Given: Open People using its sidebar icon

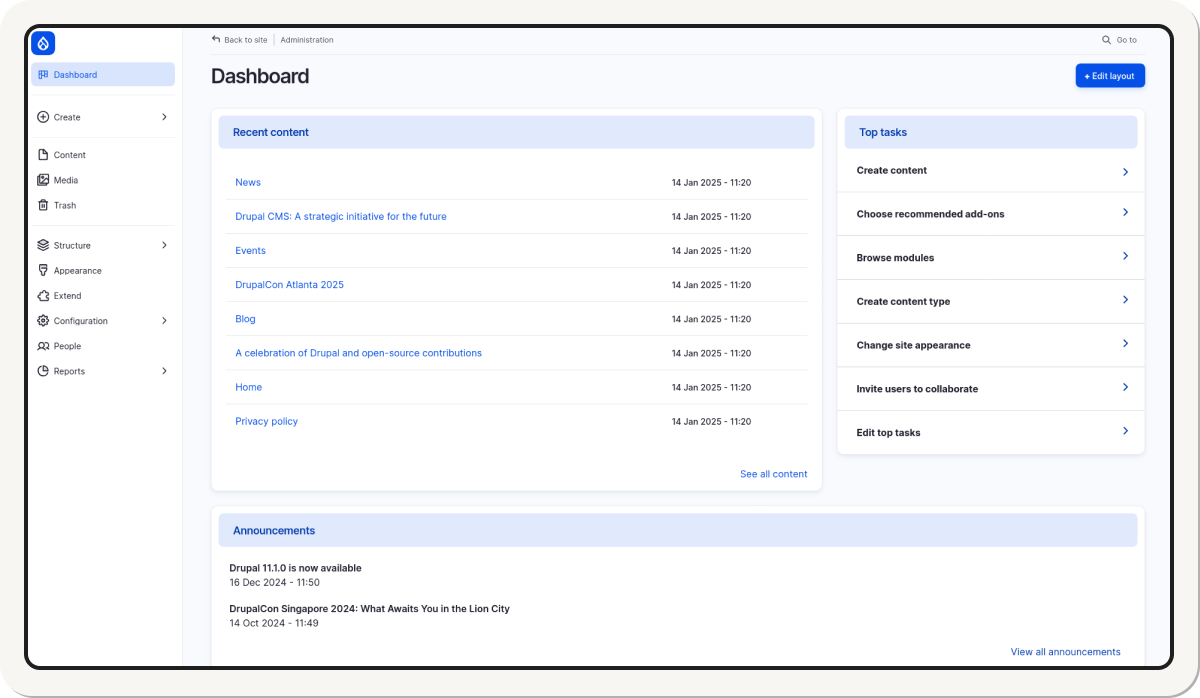Looking at the screenshot, I should click(42, 346).
